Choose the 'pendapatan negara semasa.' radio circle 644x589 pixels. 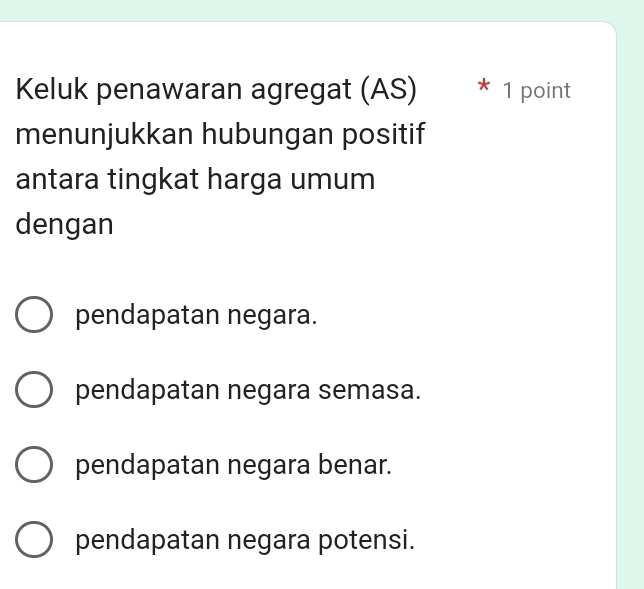coord(34,391)
